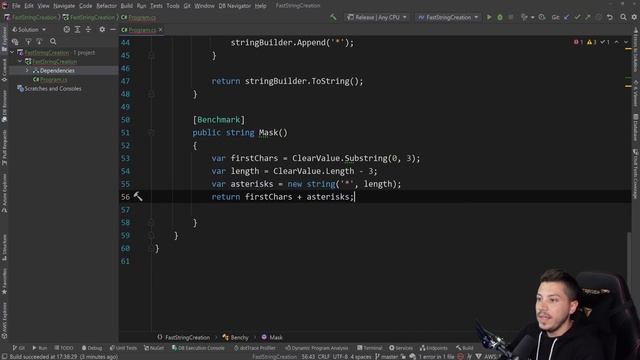
Task: Click the warning count indicator in editor
Action: 591,42
